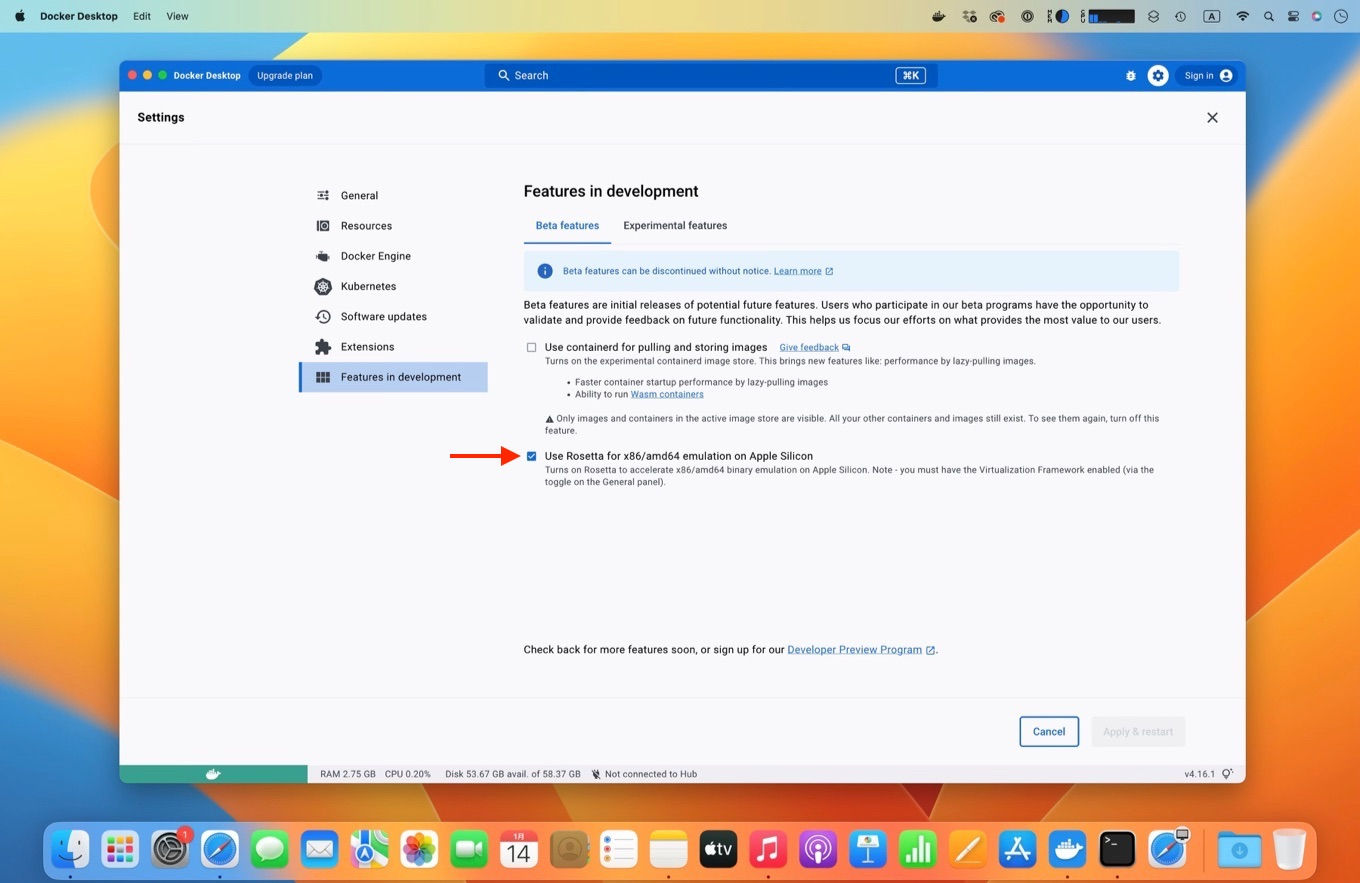Click the CPU 0.20% status text
Image resolution: width=1360 pixels, height=883 pixels.
pyautogui.click(x=408, y=774)
